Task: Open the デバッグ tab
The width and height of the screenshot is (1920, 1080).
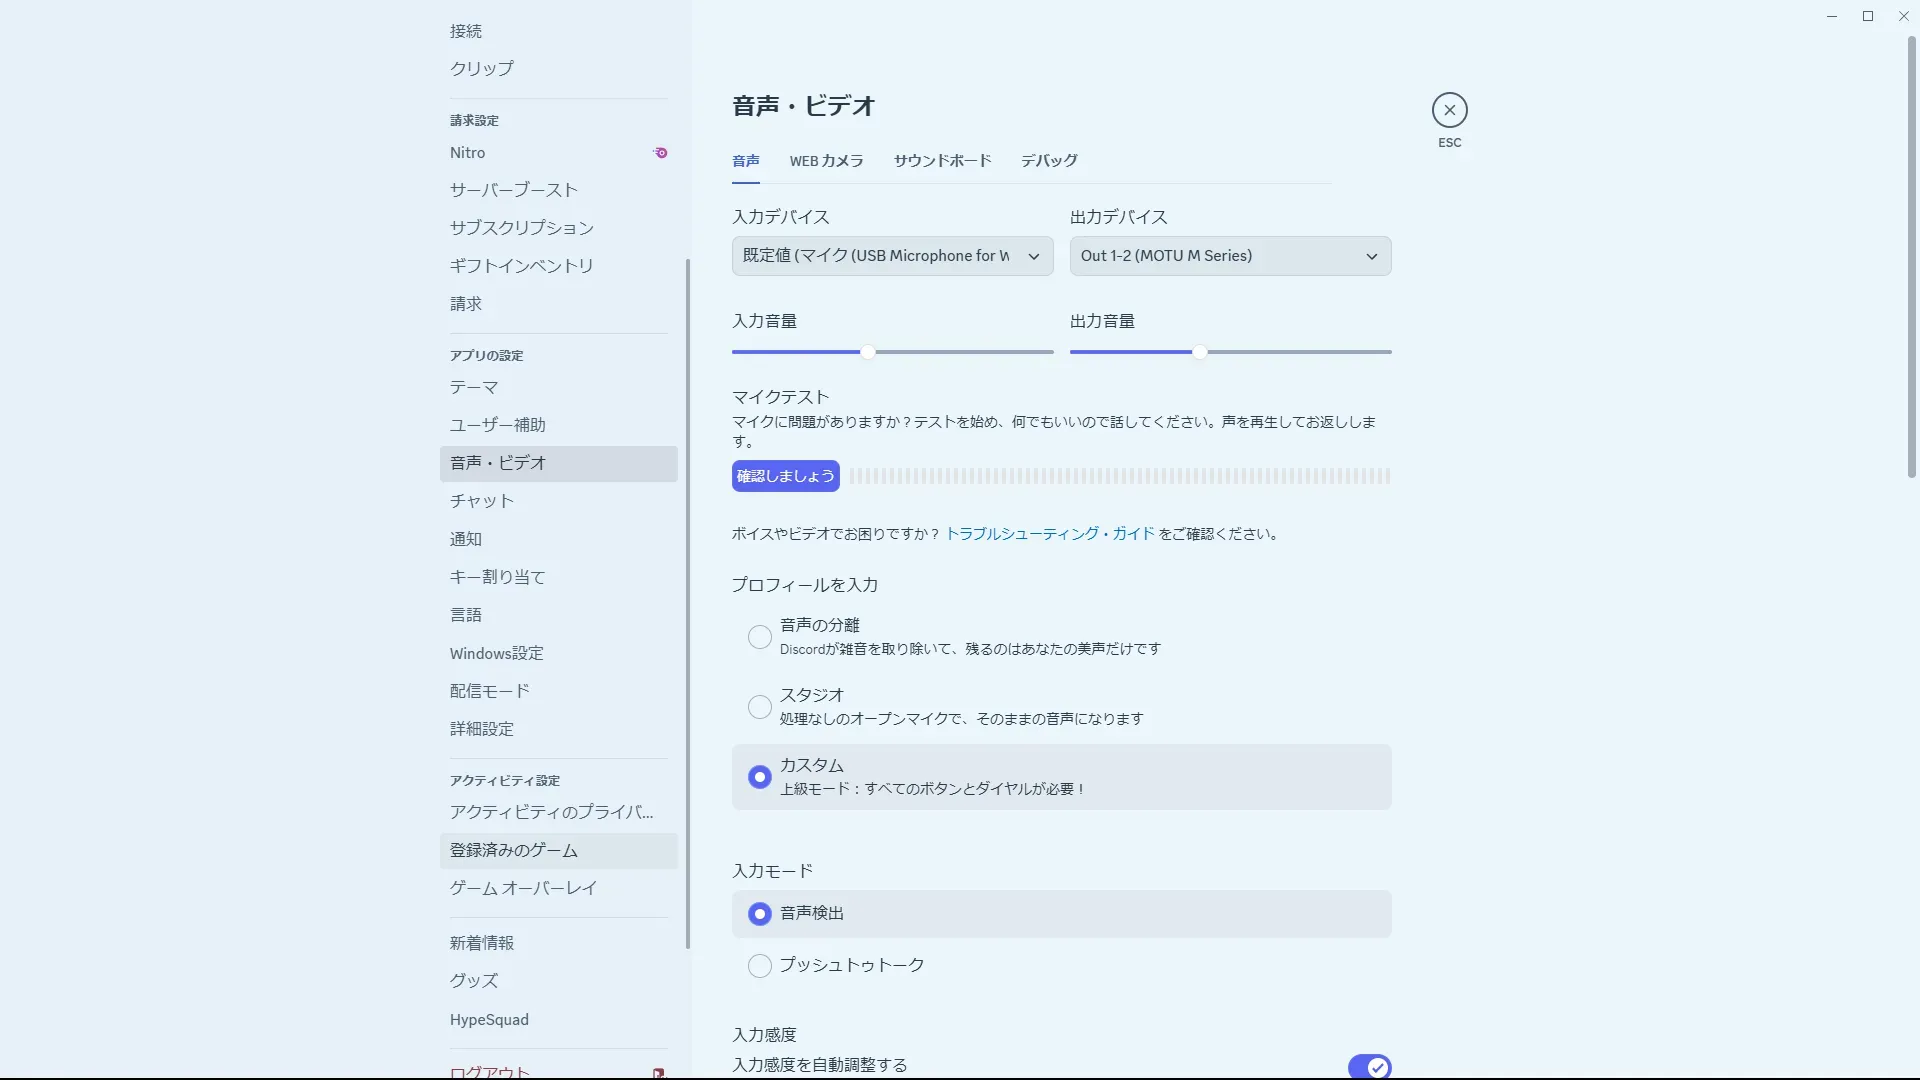Action: click(1049, 161)
